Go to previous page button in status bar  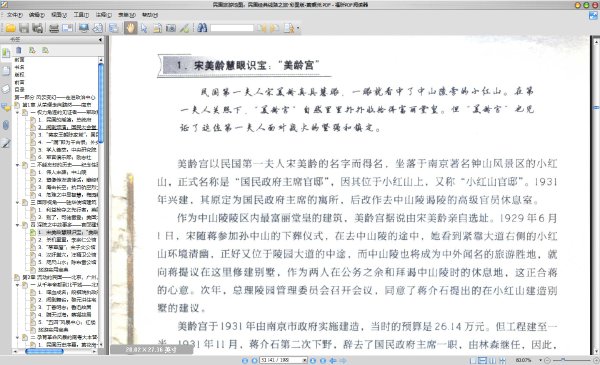pyautogui.click(x=254, y=360)
